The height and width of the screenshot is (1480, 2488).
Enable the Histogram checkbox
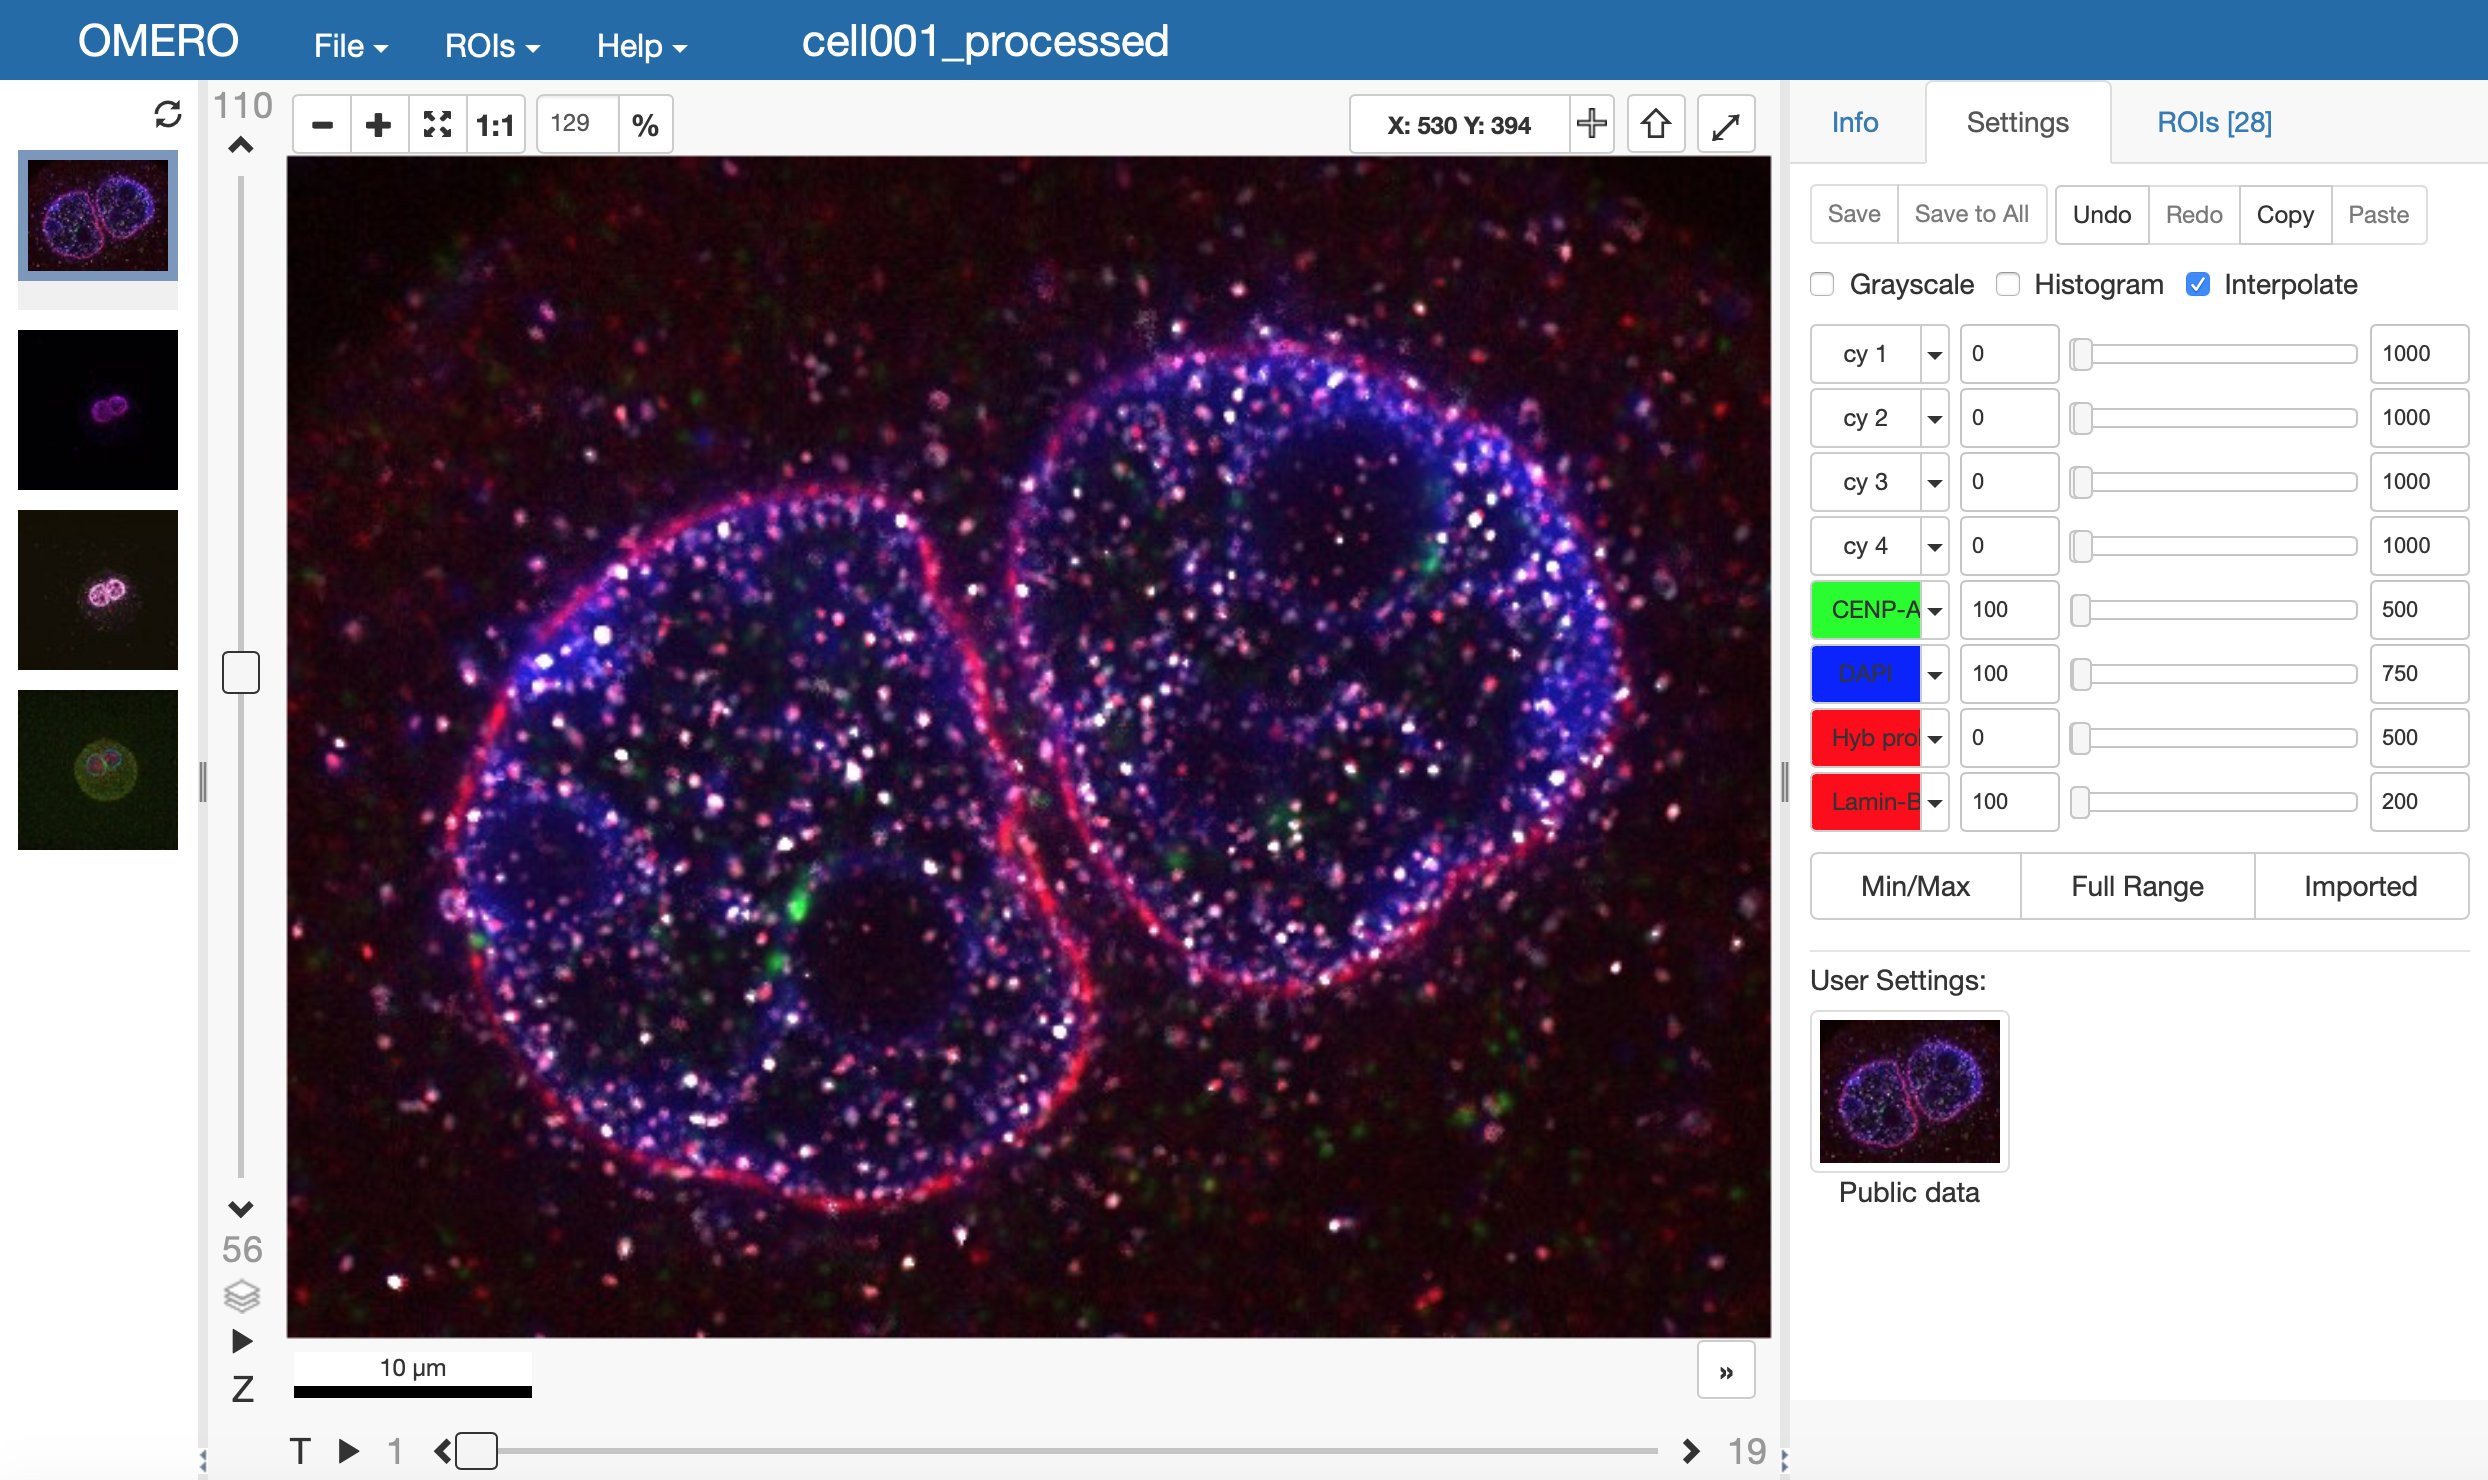(x=2007, y=284)
